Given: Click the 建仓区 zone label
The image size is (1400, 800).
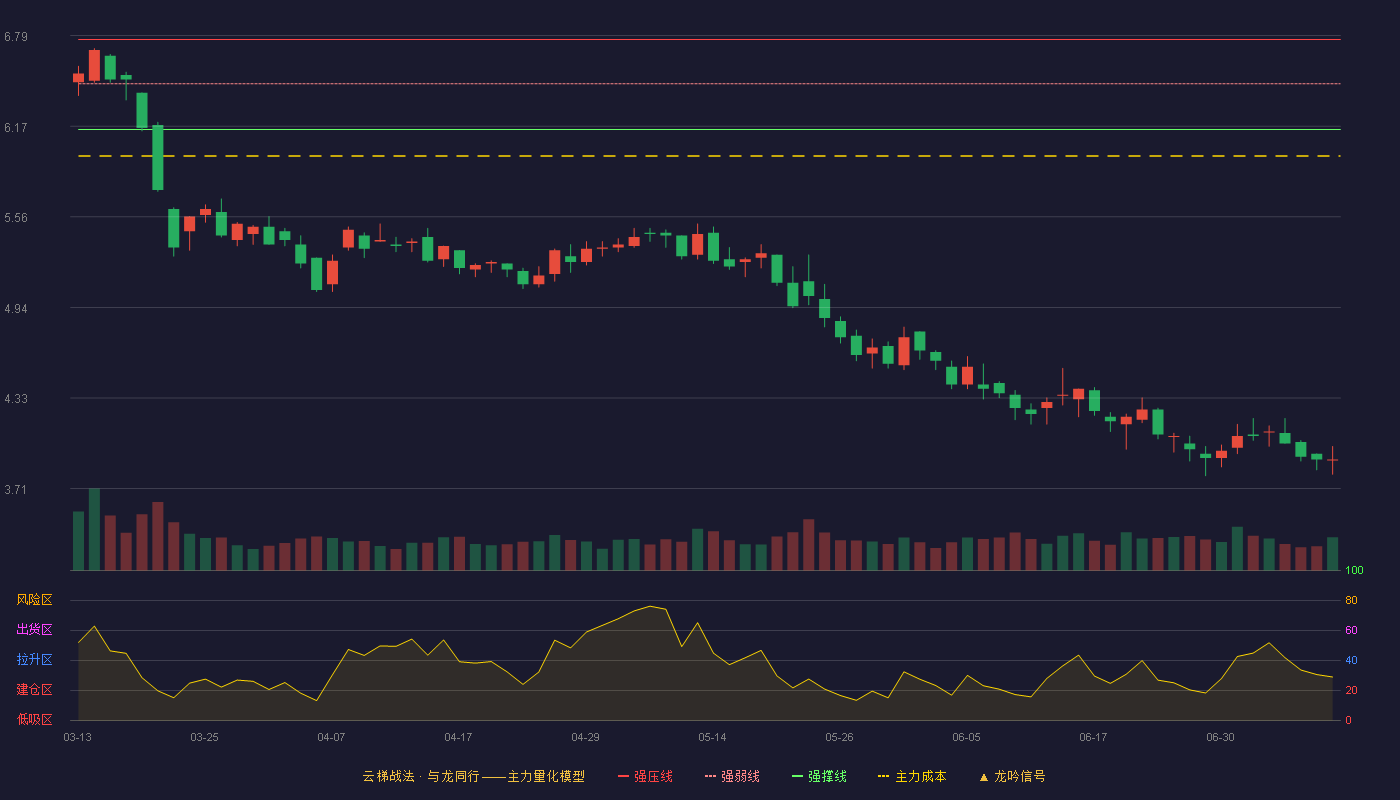Looking at the screenshot, I should pyautogui.click(x=34, y=690).
